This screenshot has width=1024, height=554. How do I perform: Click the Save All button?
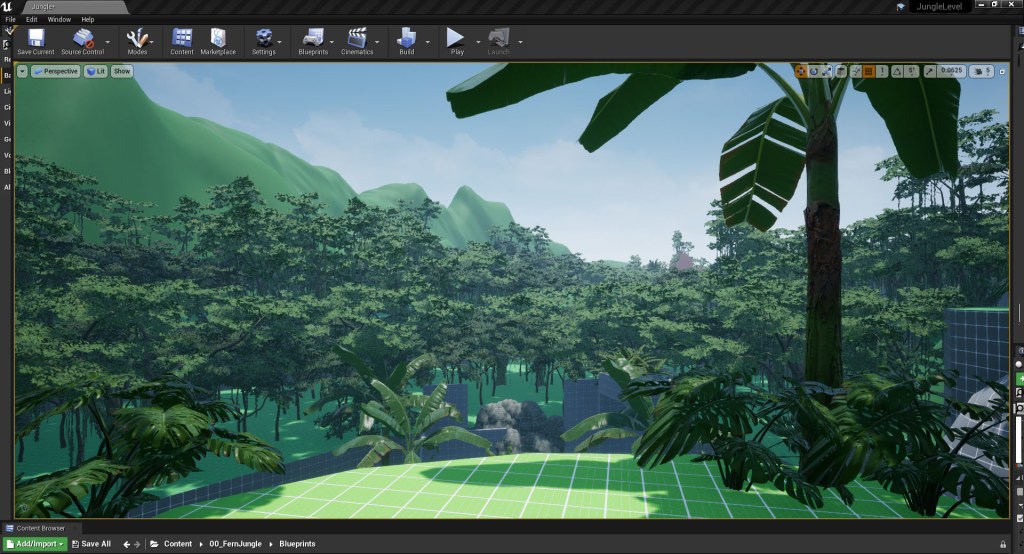pyautogui.click(x=91, y=544)
